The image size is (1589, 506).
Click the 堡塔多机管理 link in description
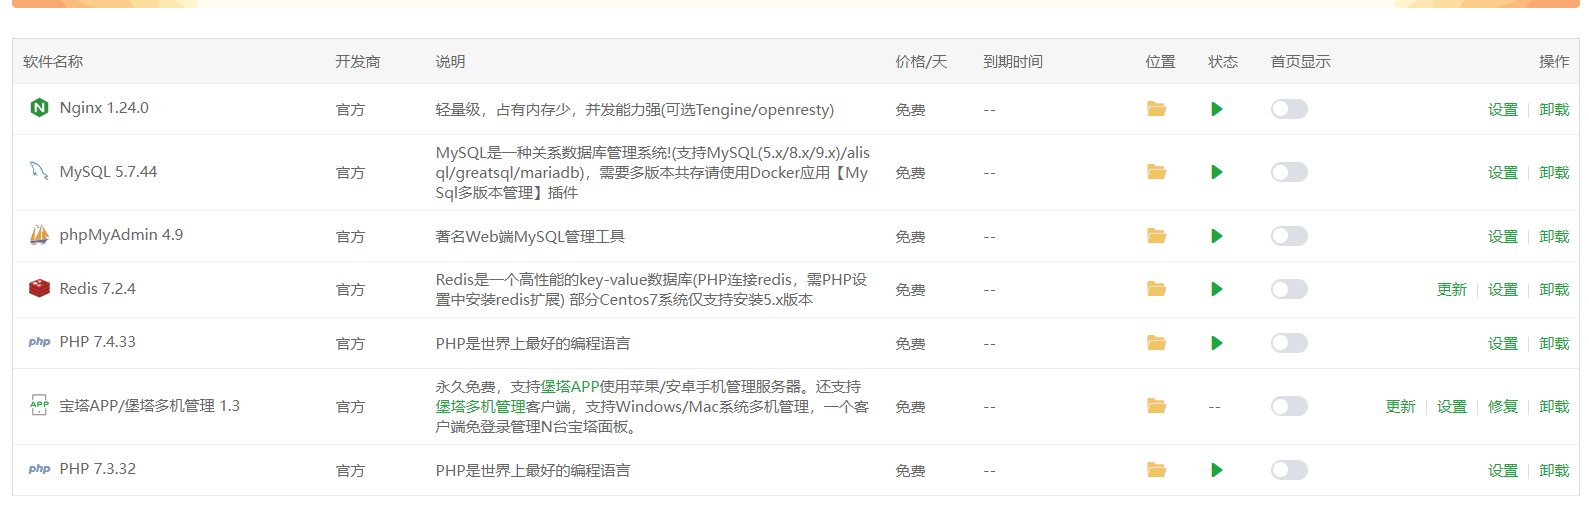click(x=480, y=407)
